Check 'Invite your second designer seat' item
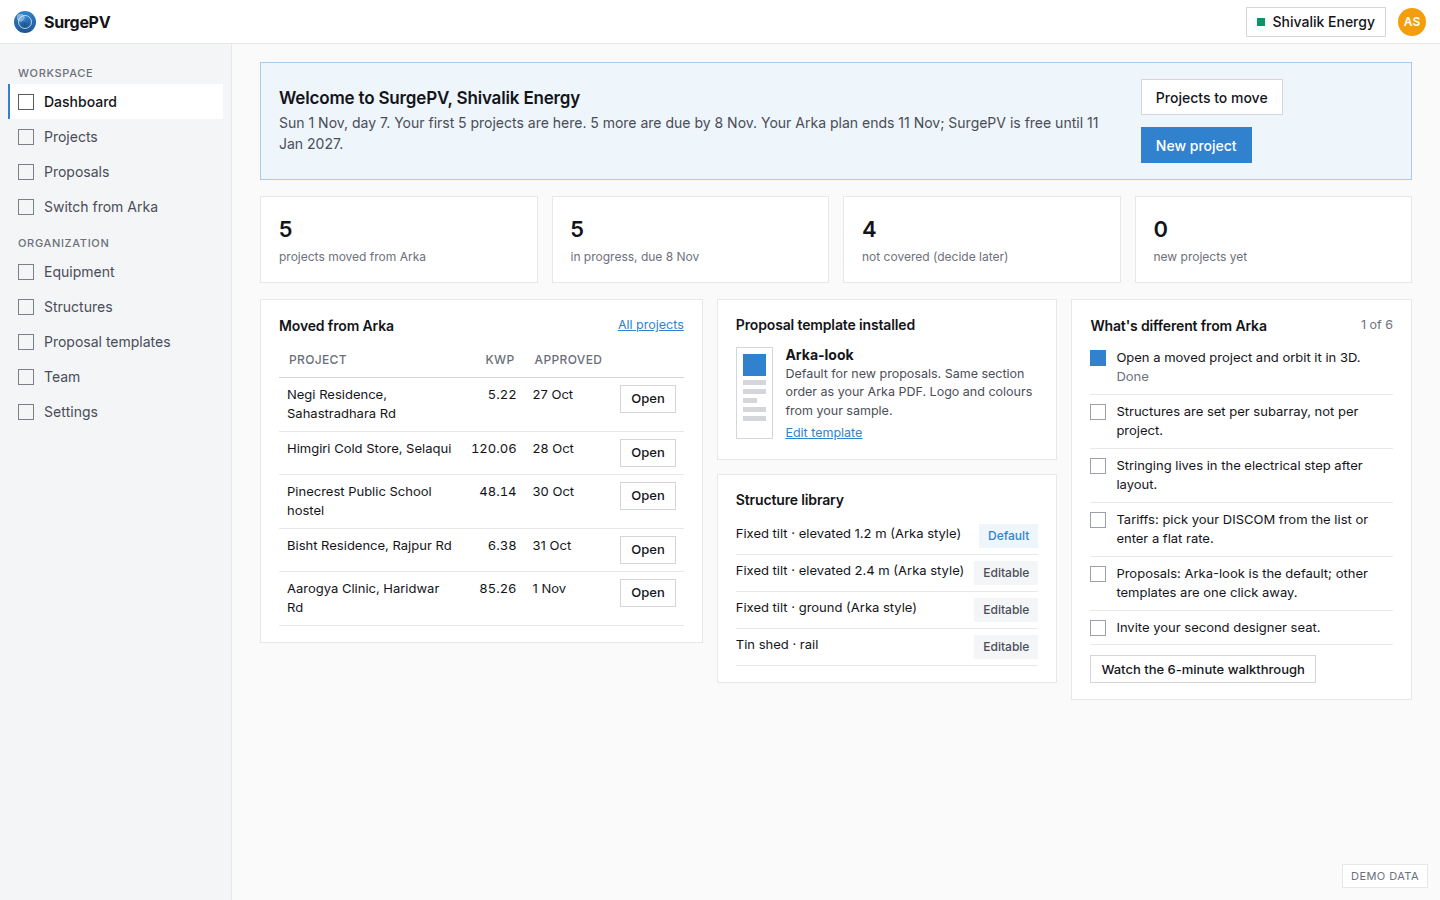 [1098, 628]
